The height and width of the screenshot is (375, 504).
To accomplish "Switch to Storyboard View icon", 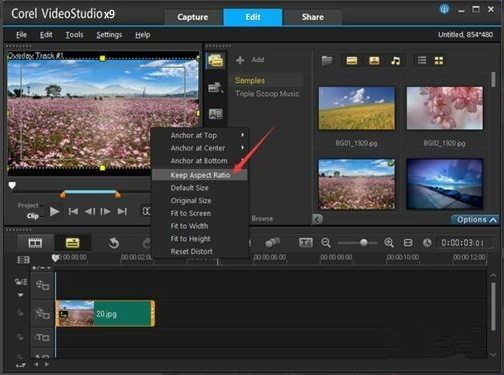I will point(35,243).
